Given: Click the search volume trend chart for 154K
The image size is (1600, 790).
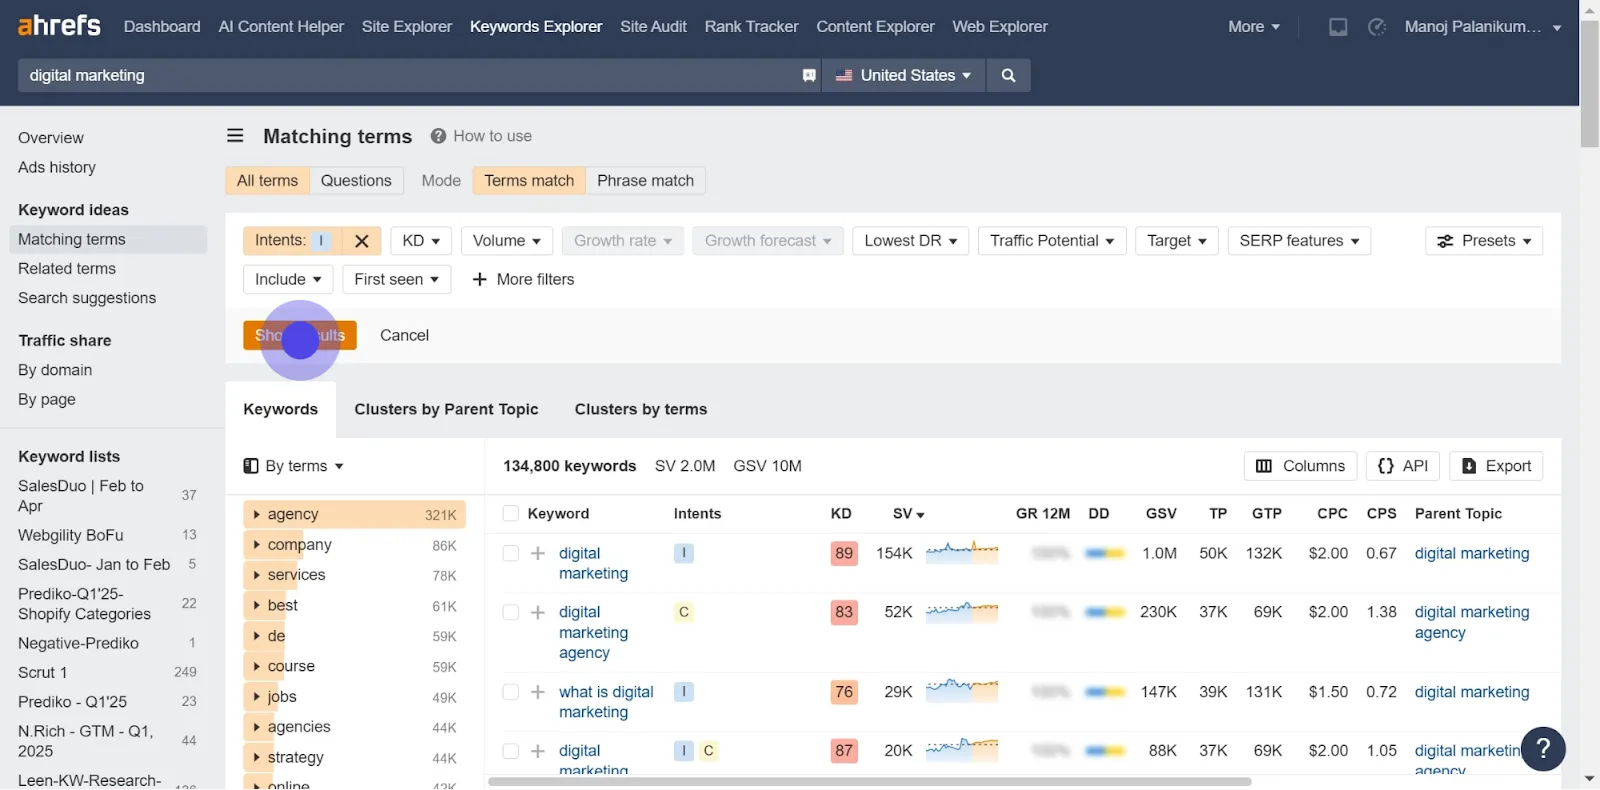Looking at the screenshot, I should coord(962,553).
